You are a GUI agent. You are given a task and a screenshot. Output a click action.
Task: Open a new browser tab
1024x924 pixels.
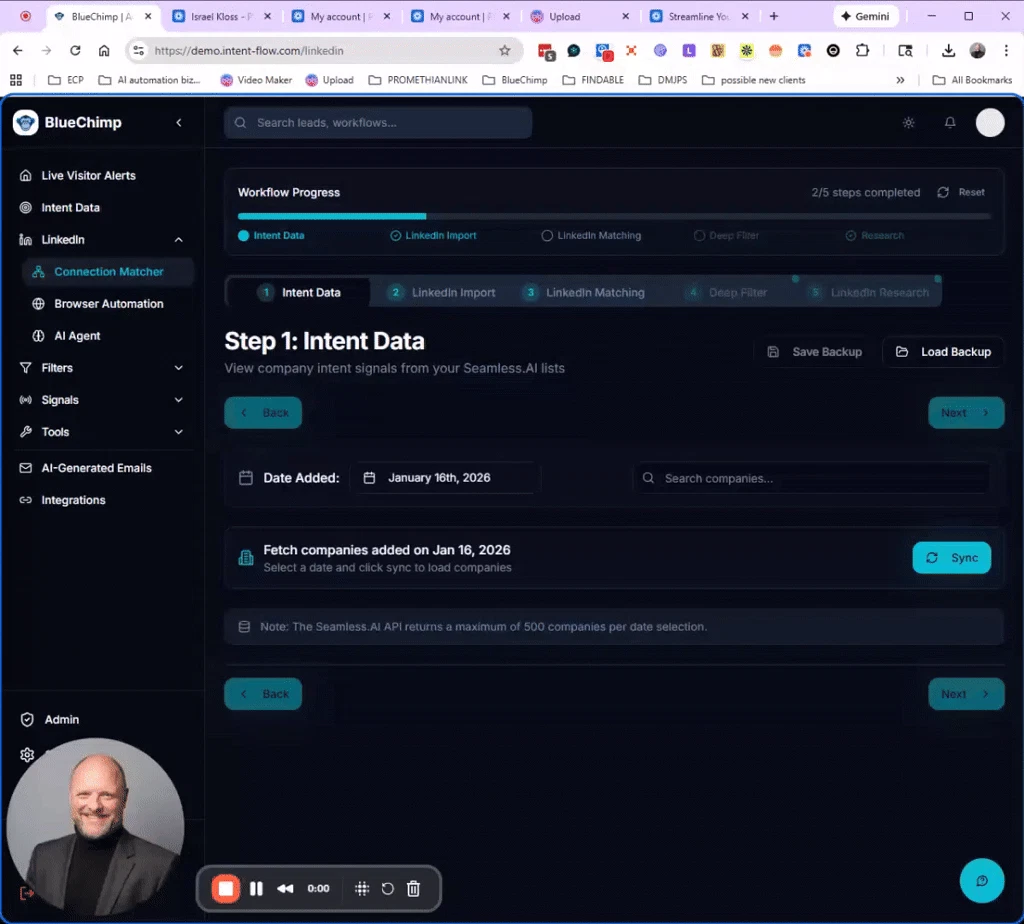(774, 16)
